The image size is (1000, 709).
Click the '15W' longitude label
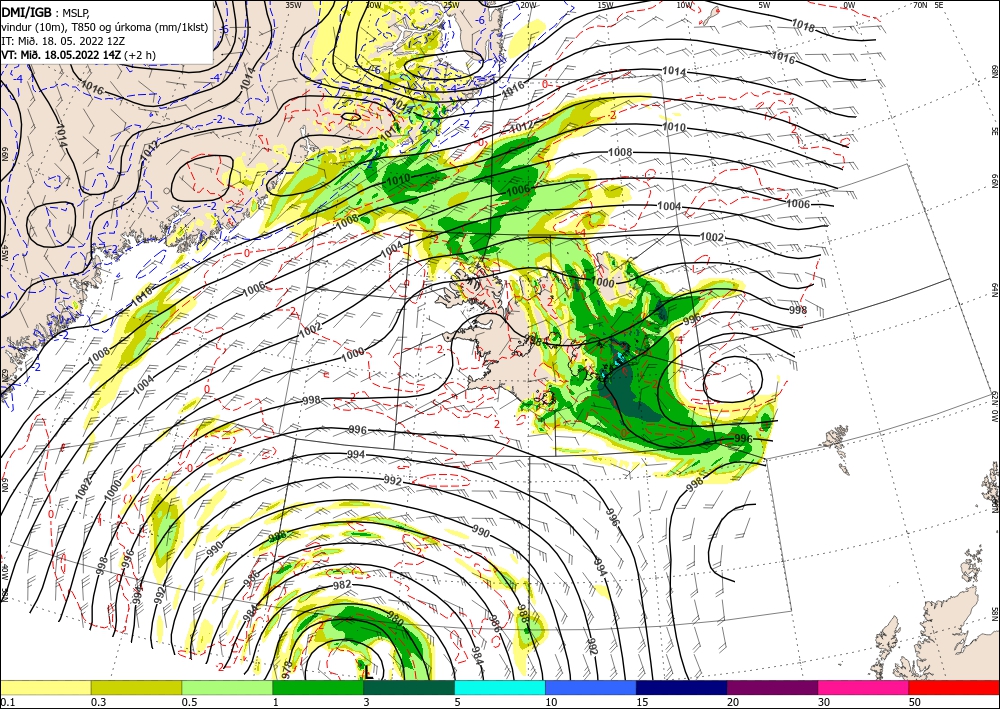[x=605, y=4]
